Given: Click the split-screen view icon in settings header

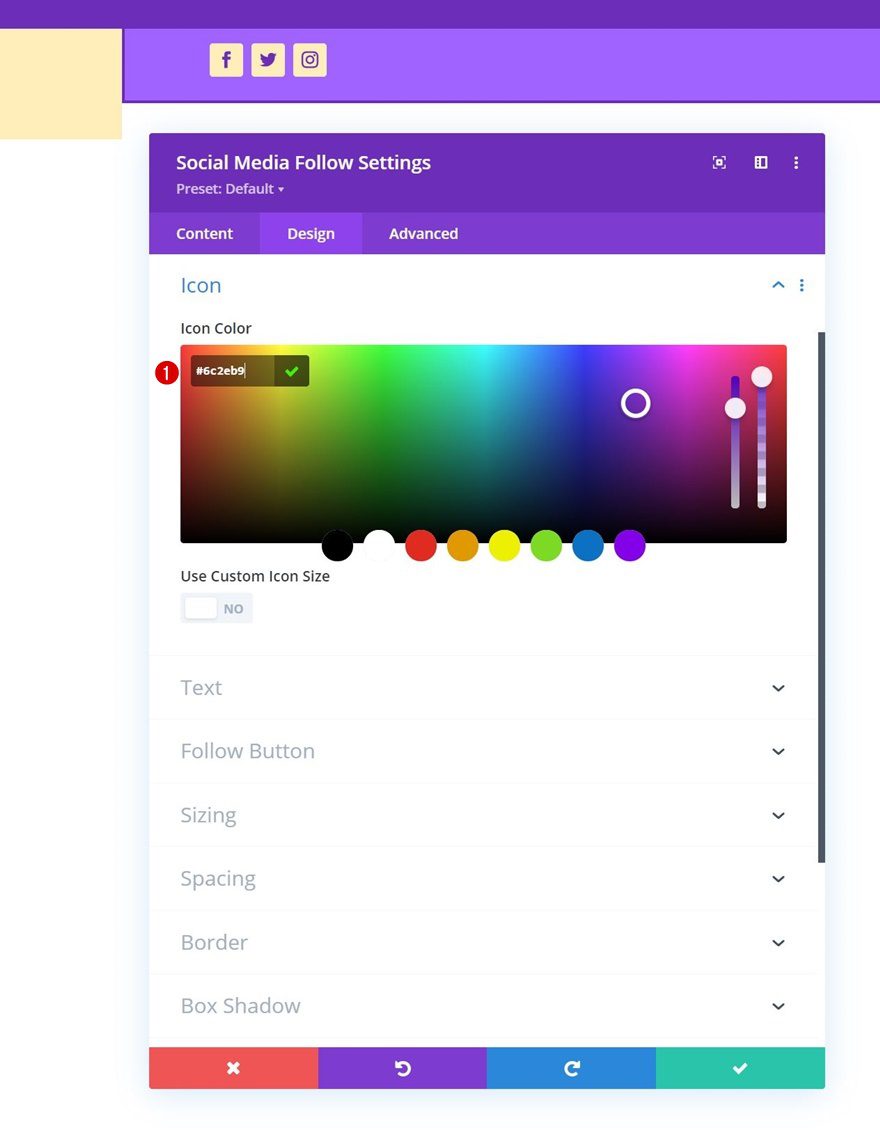Looking at the screenshot, I should (761, 162).
